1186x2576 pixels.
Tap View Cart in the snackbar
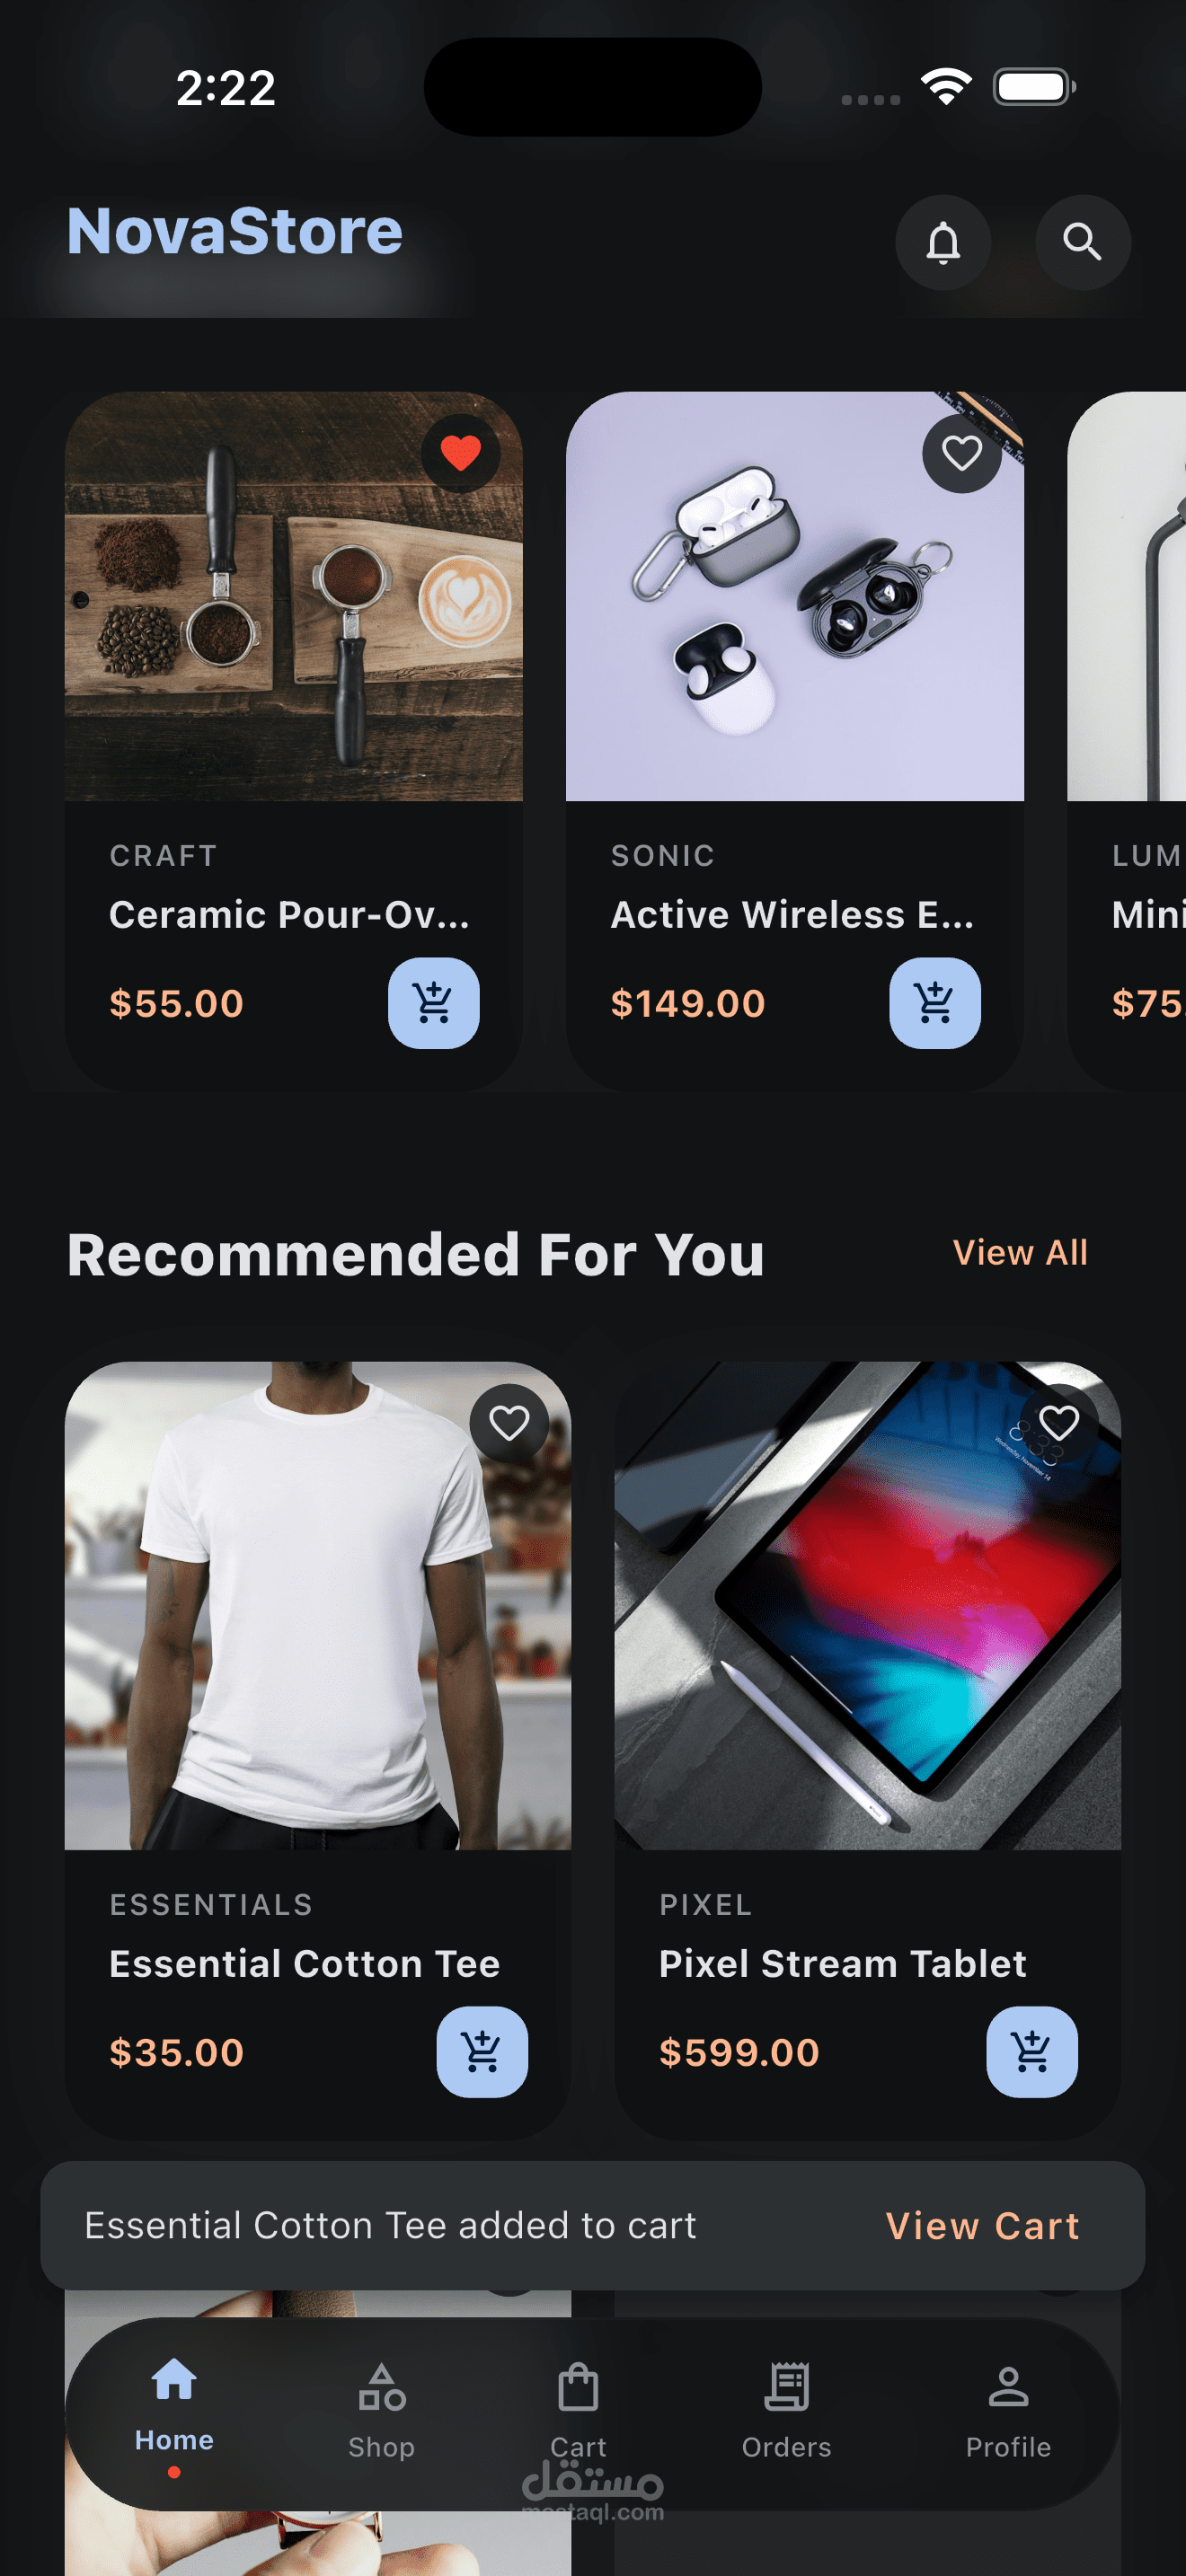(982, 2226)
